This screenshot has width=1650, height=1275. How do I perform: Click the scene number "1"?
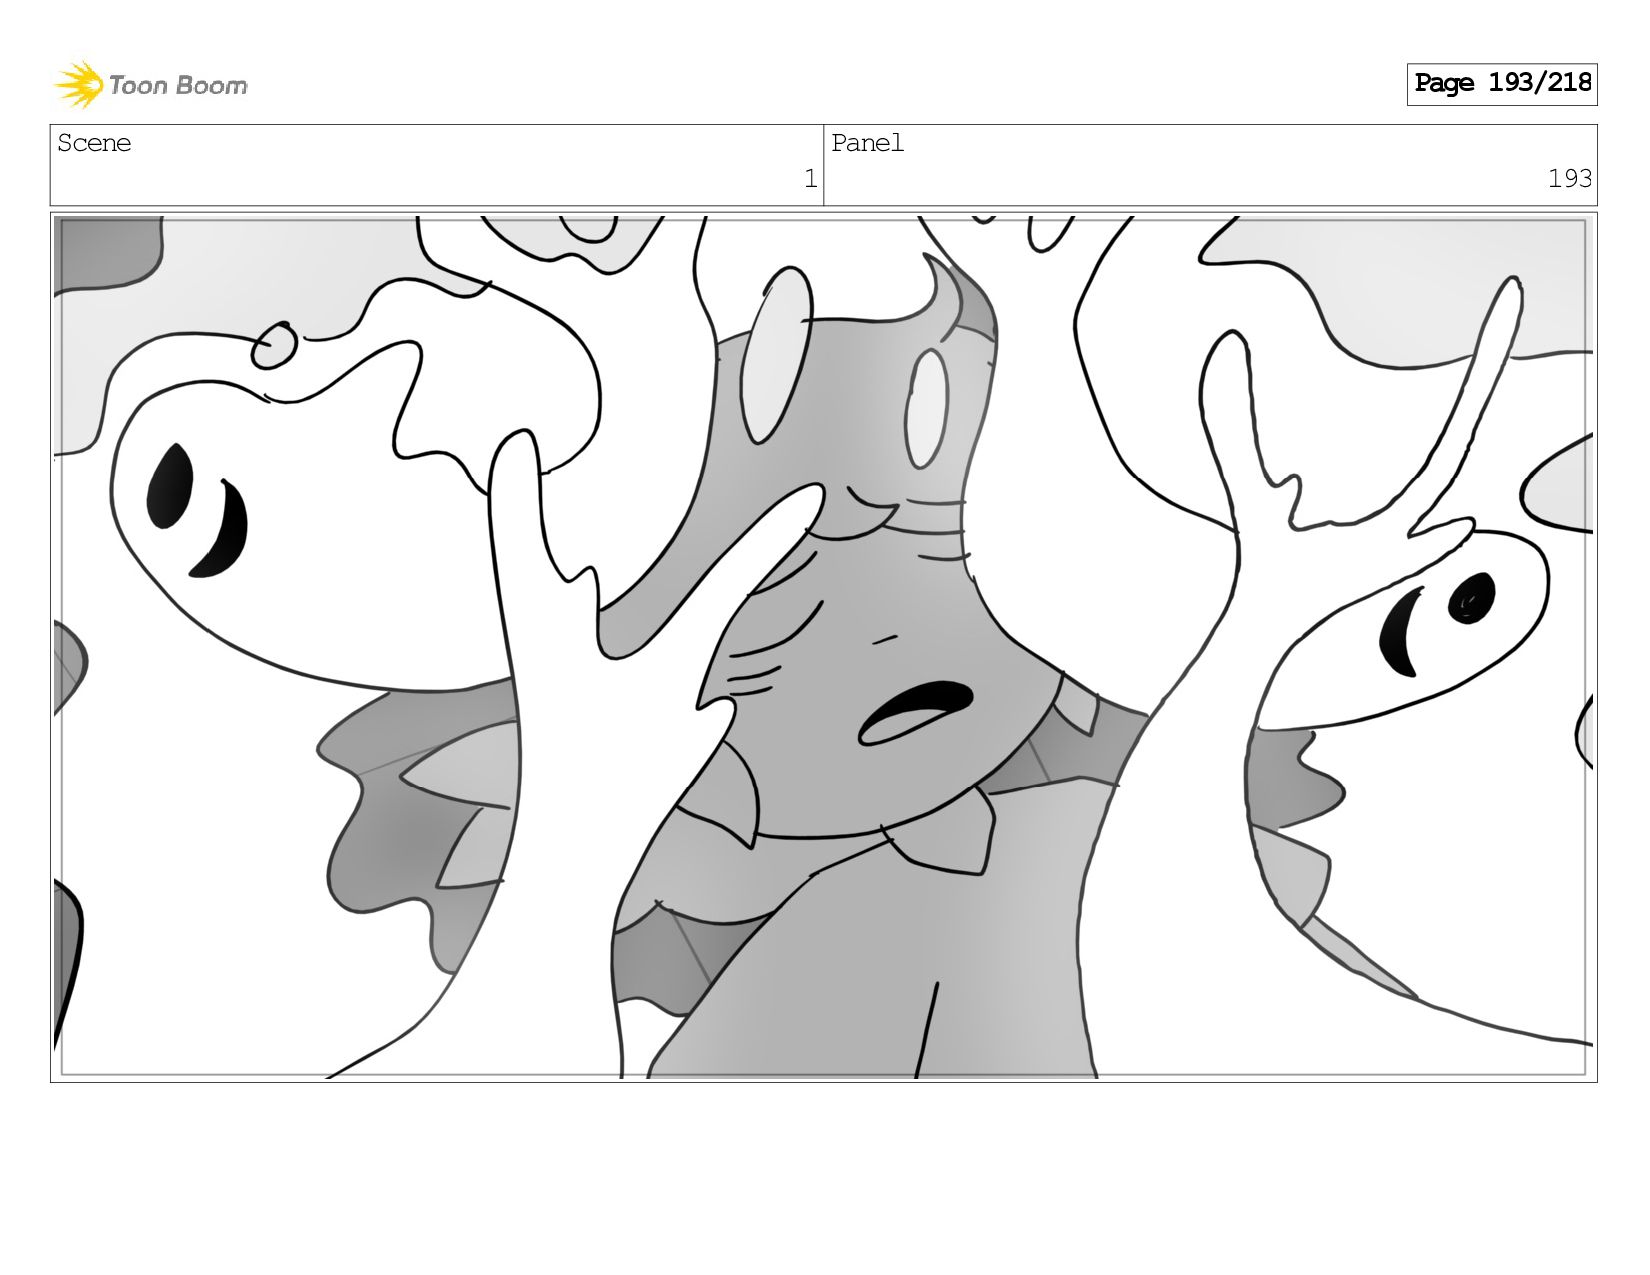pos(810,179)
